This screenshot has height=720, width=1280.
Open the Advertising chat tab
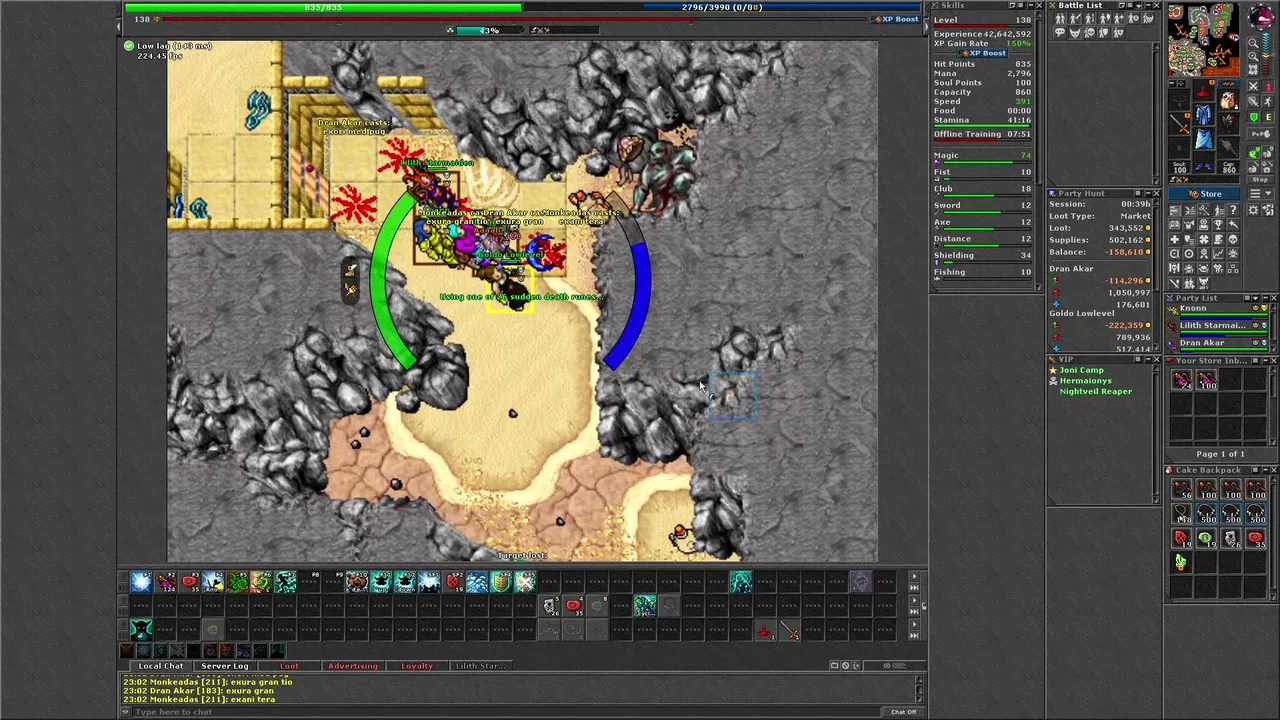pyautogui.click(x=354, y=666)
